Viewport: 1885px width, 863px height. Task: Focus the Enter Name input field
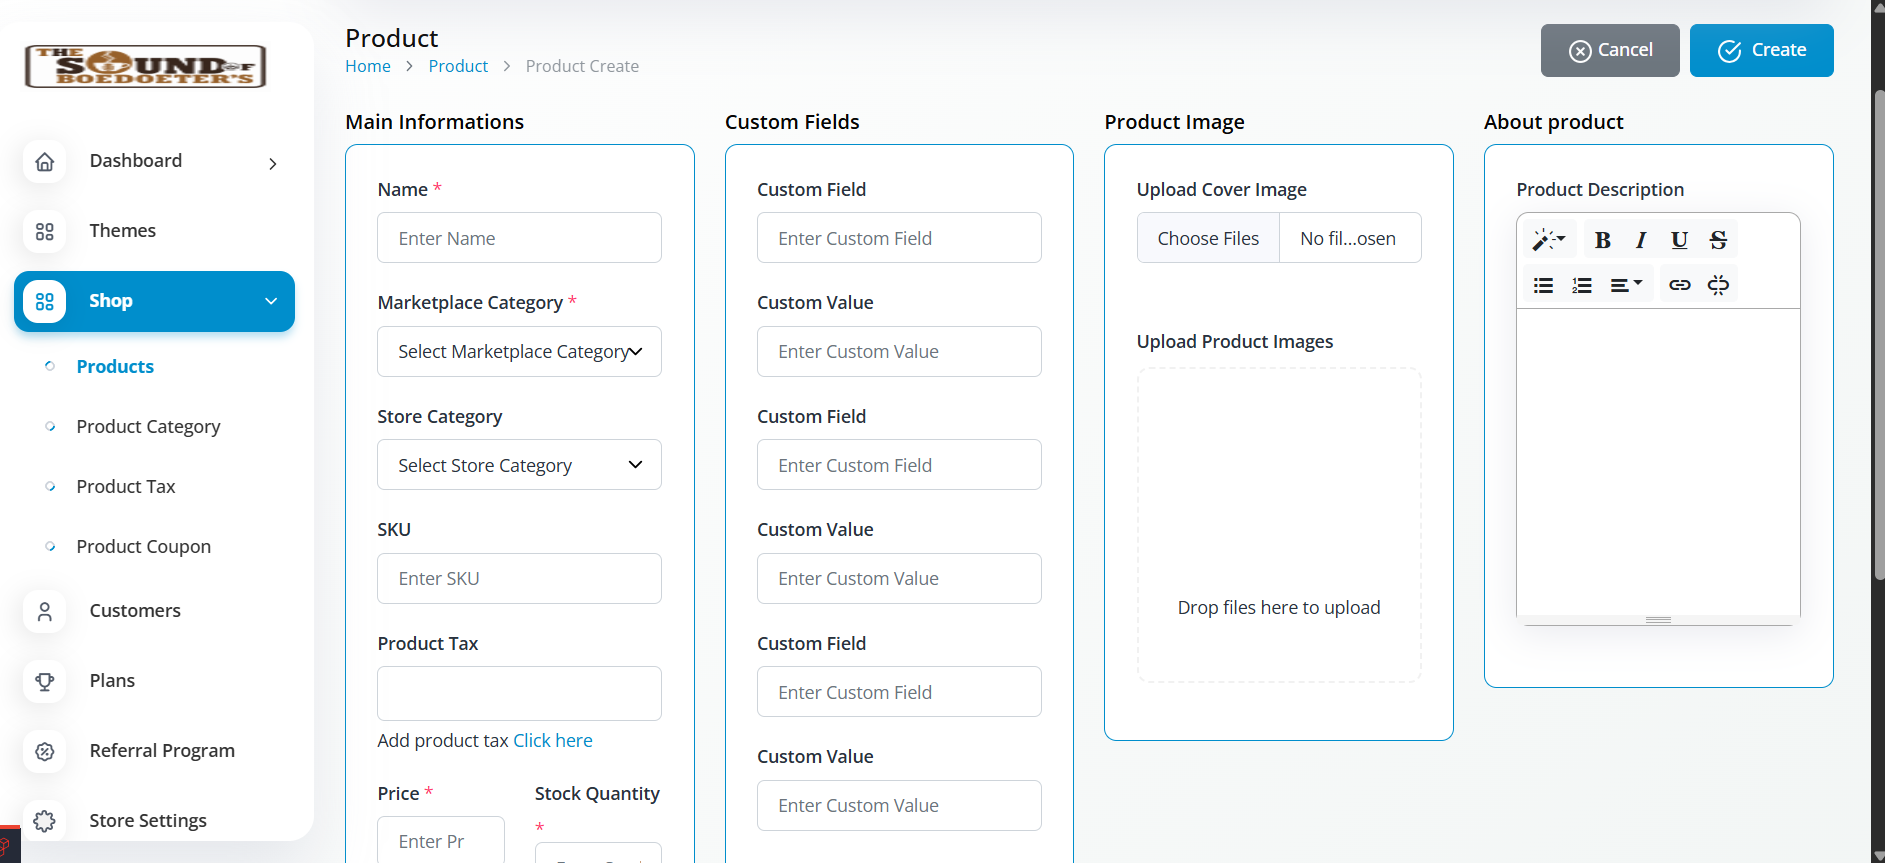[x=519, y=238]
